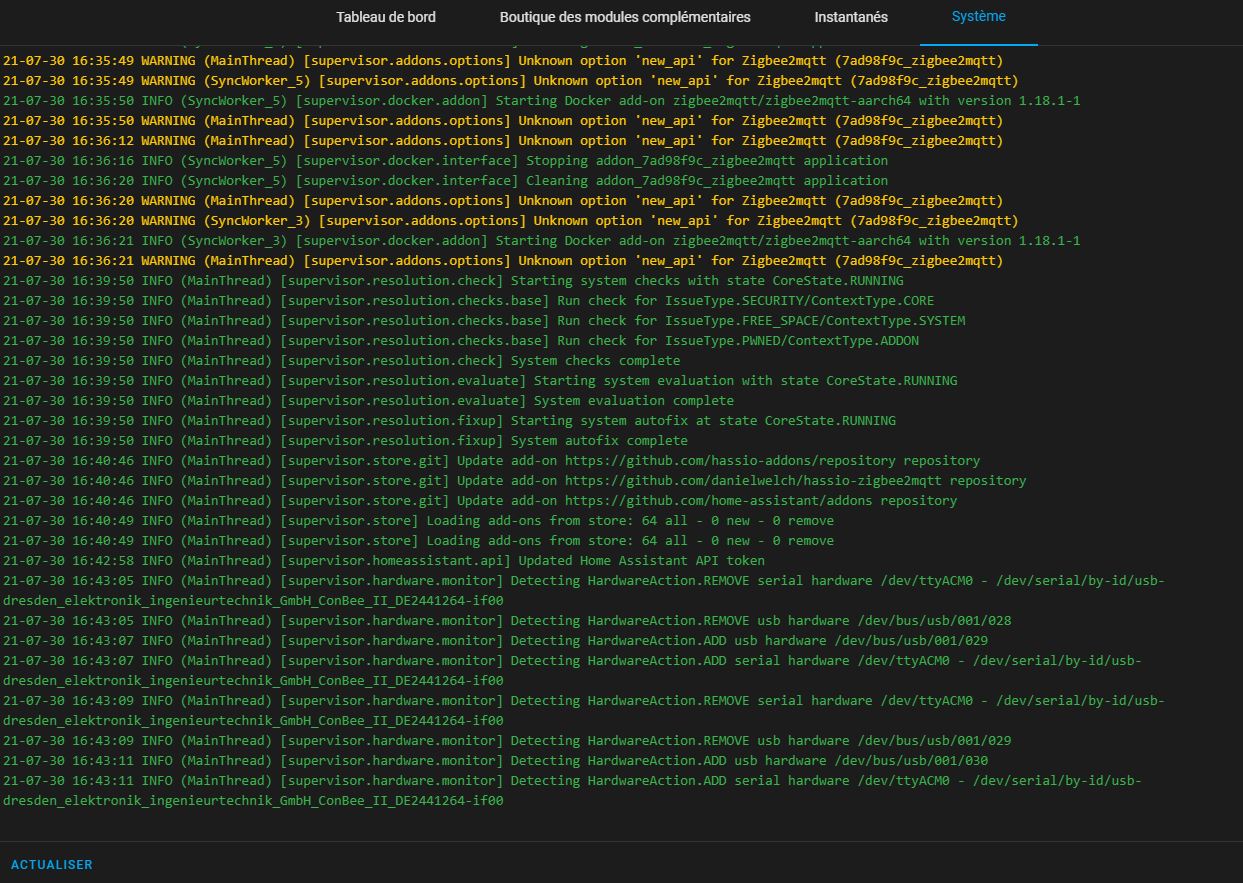Viewport: 1243px width, 883px height.
Task: Click the 'System evaluation complete' log entry
Action: point(633,401)
